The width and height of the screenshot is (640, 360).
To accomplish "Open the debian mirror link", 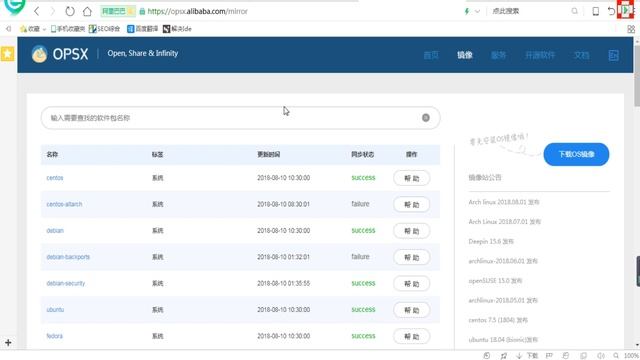I will [55, 231].
